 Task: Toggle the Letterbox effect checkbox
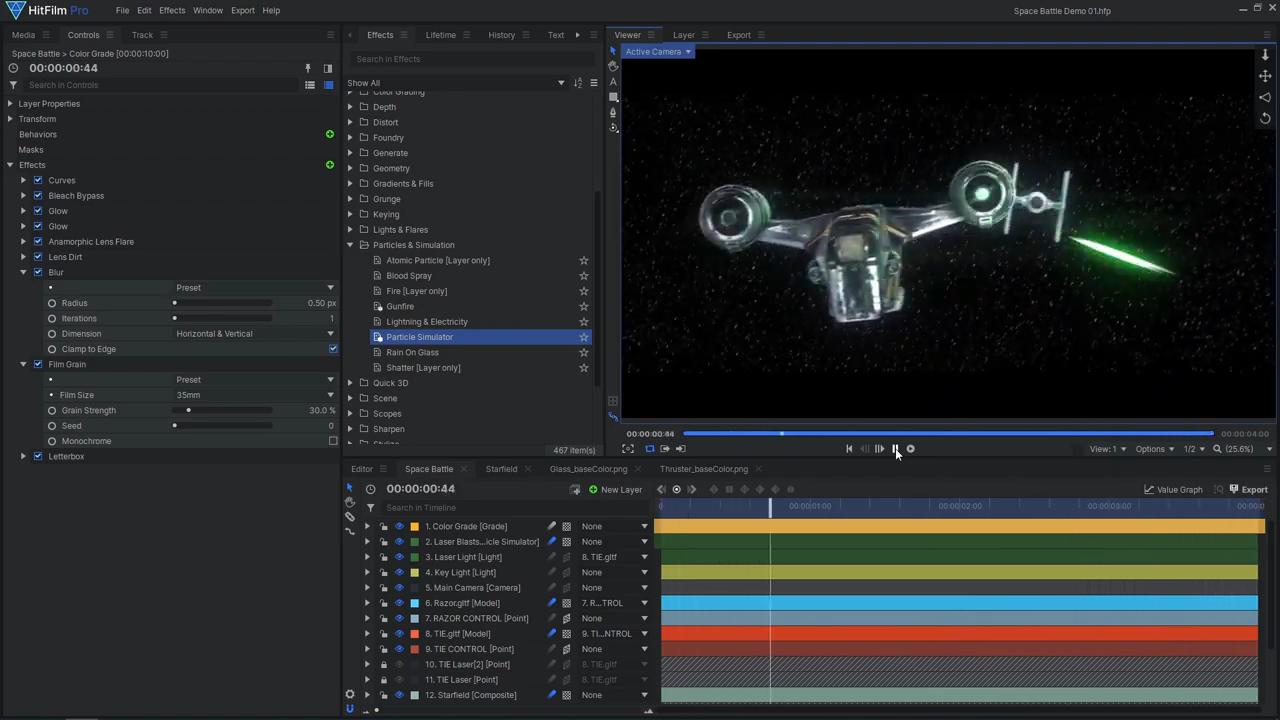(38, 456)
